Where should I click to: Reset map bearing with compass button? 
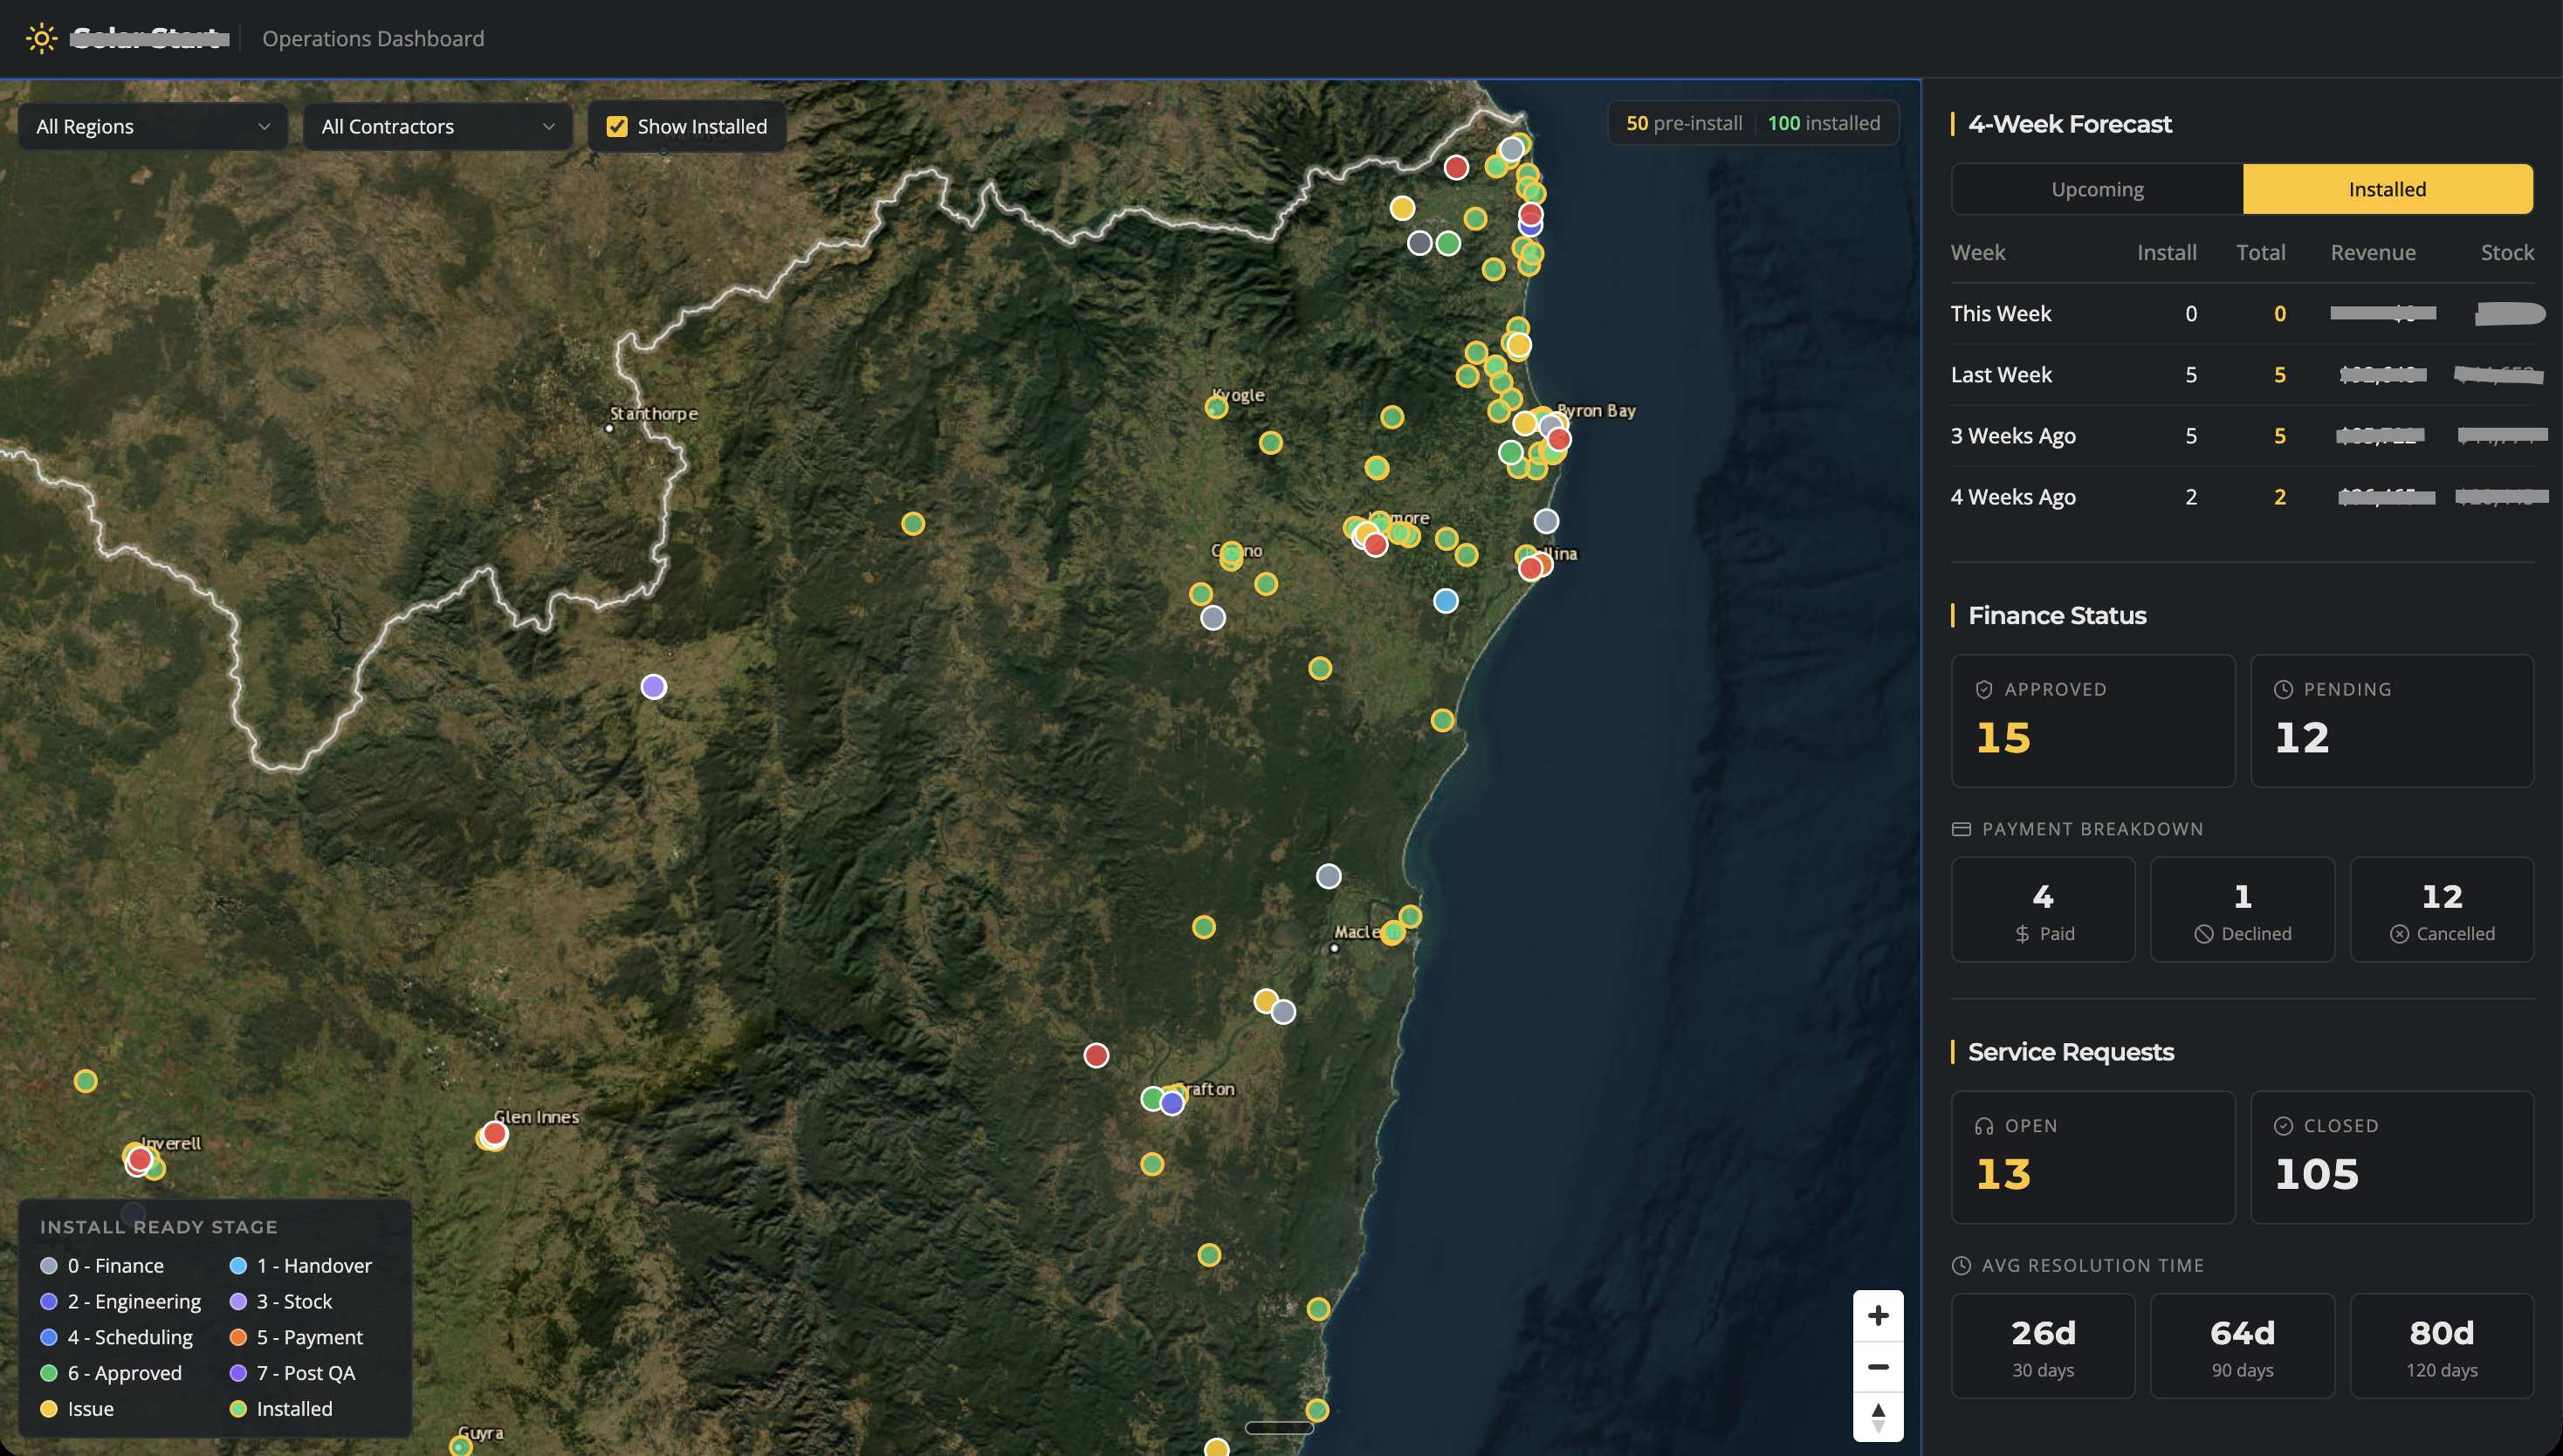[1877, 1416]
